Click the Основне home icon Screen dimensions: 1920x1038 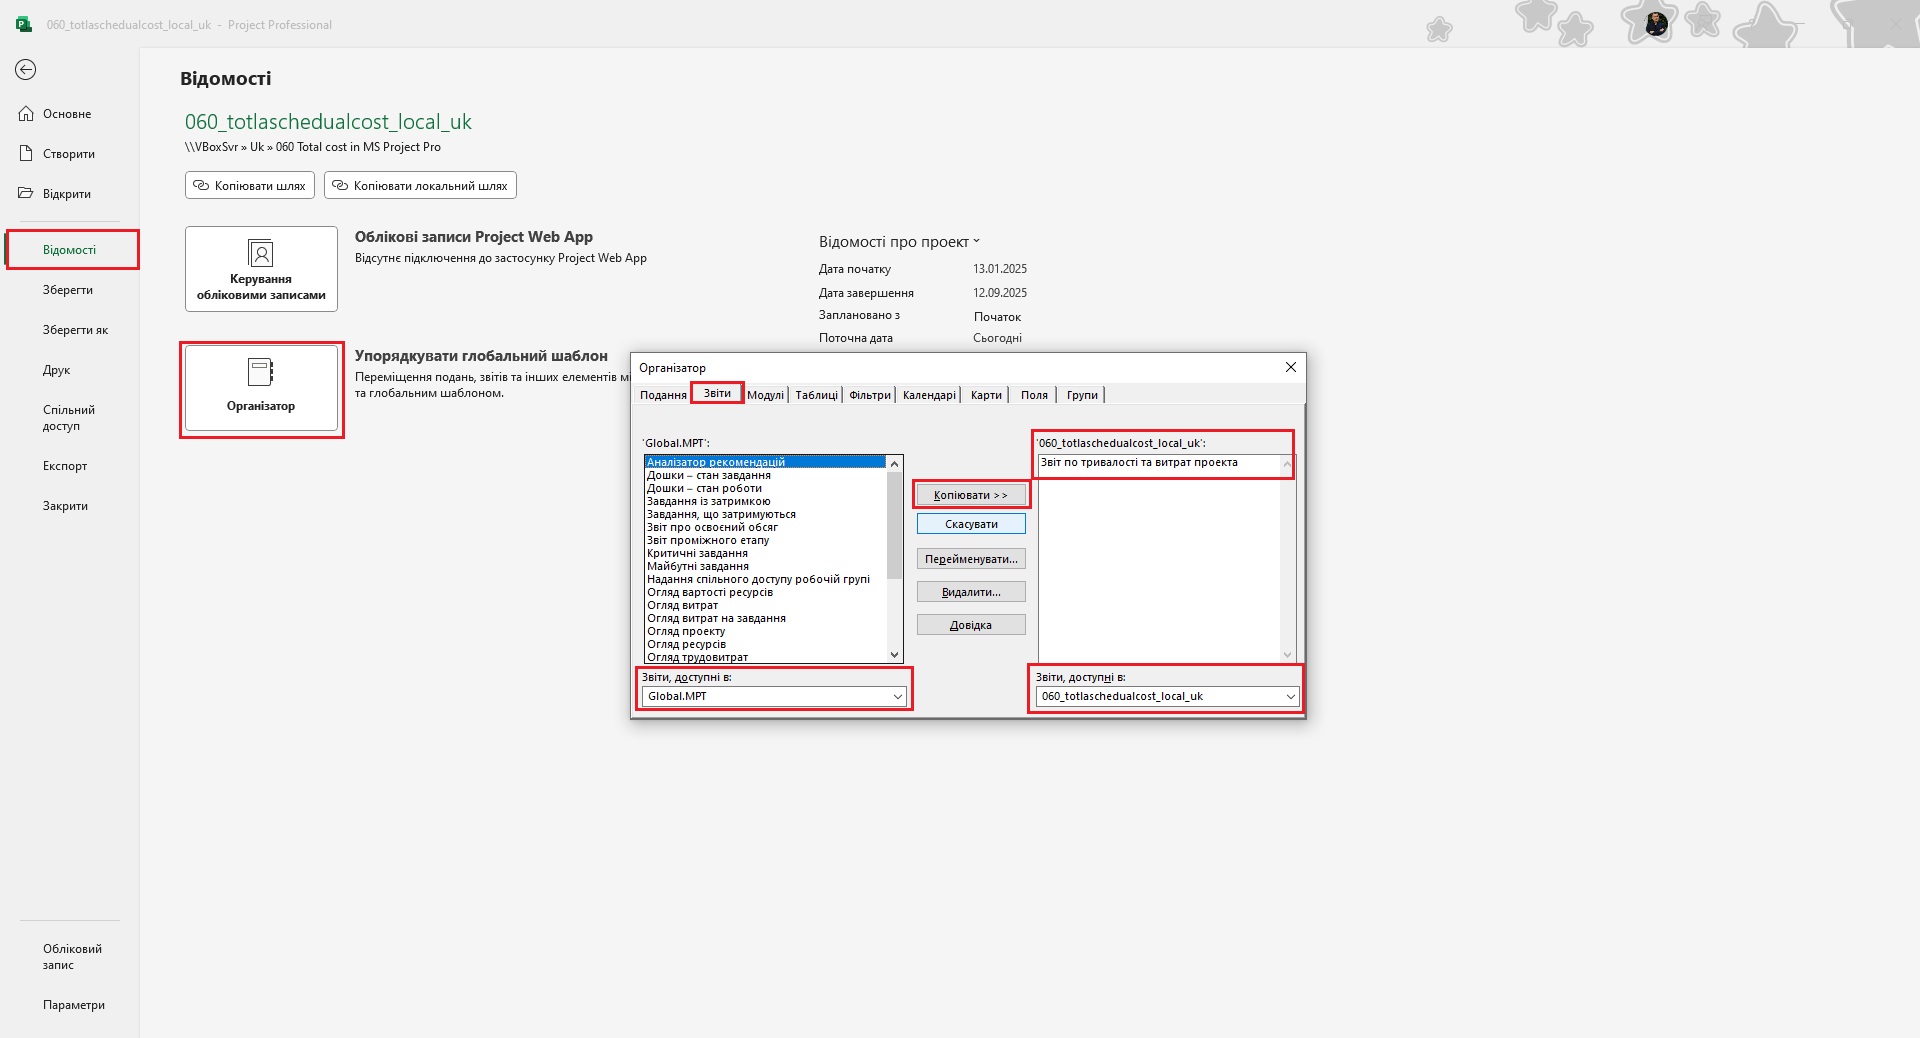click(26, 114)
